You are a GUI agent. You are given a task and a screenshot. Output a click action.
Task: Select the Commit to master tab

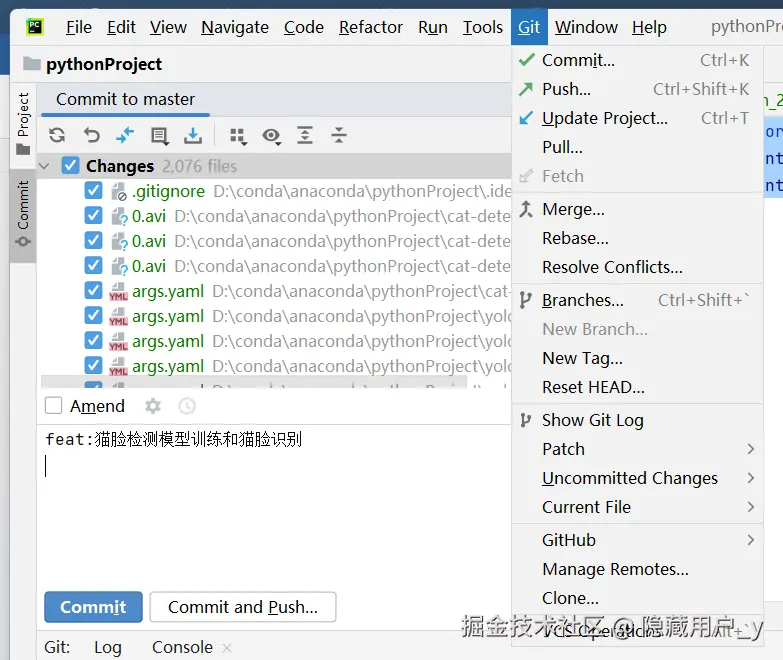(x=125, y=99)
